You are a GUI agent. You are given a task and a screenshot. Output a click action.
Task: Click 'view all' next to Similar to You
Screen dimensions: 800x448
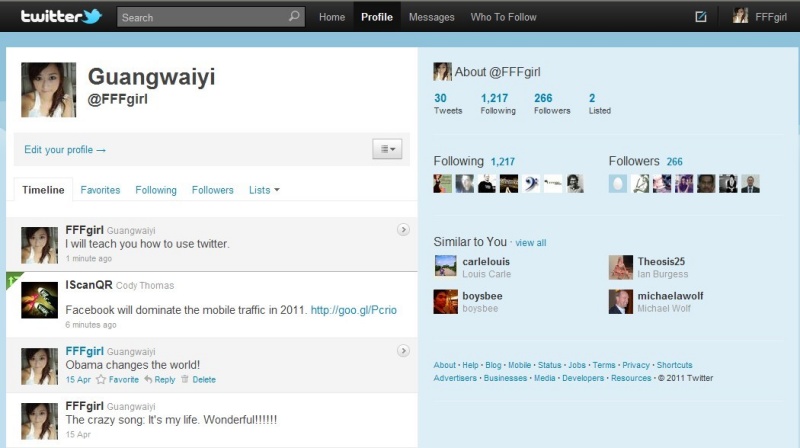531,243
